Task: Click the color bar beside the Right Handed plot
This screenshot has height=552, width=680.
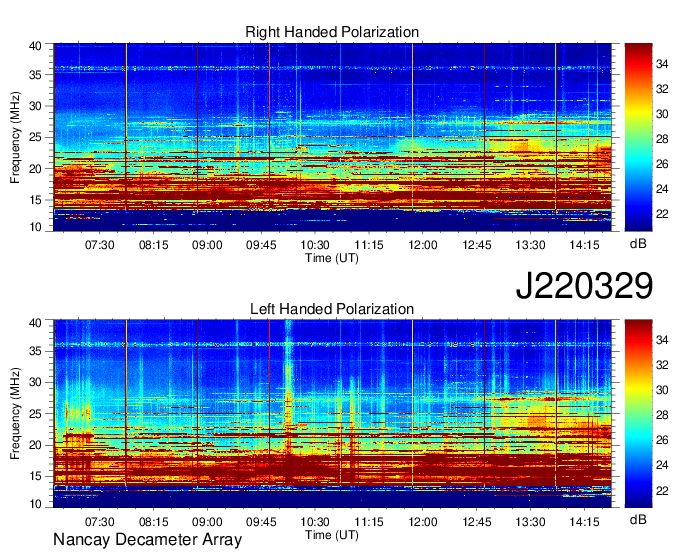Action: [x=638, y=137]
